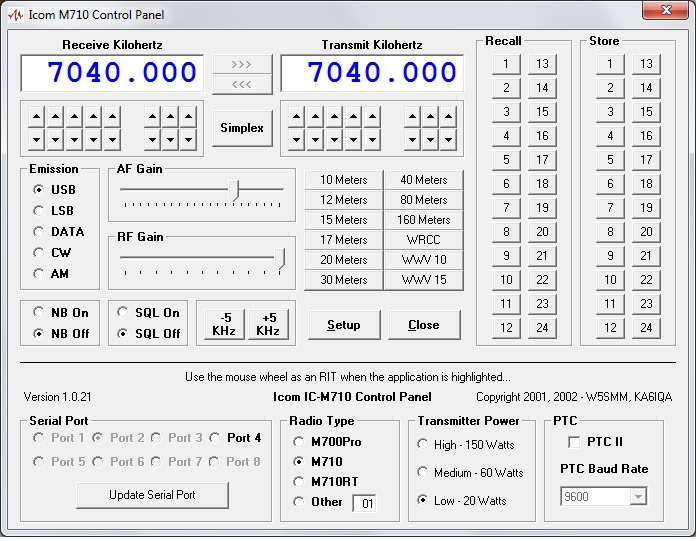The width and height of the screenshot is (696, 541).
Task: Set transmitter power to Medium 60 Watts
Action: click(x=471, y=473)
